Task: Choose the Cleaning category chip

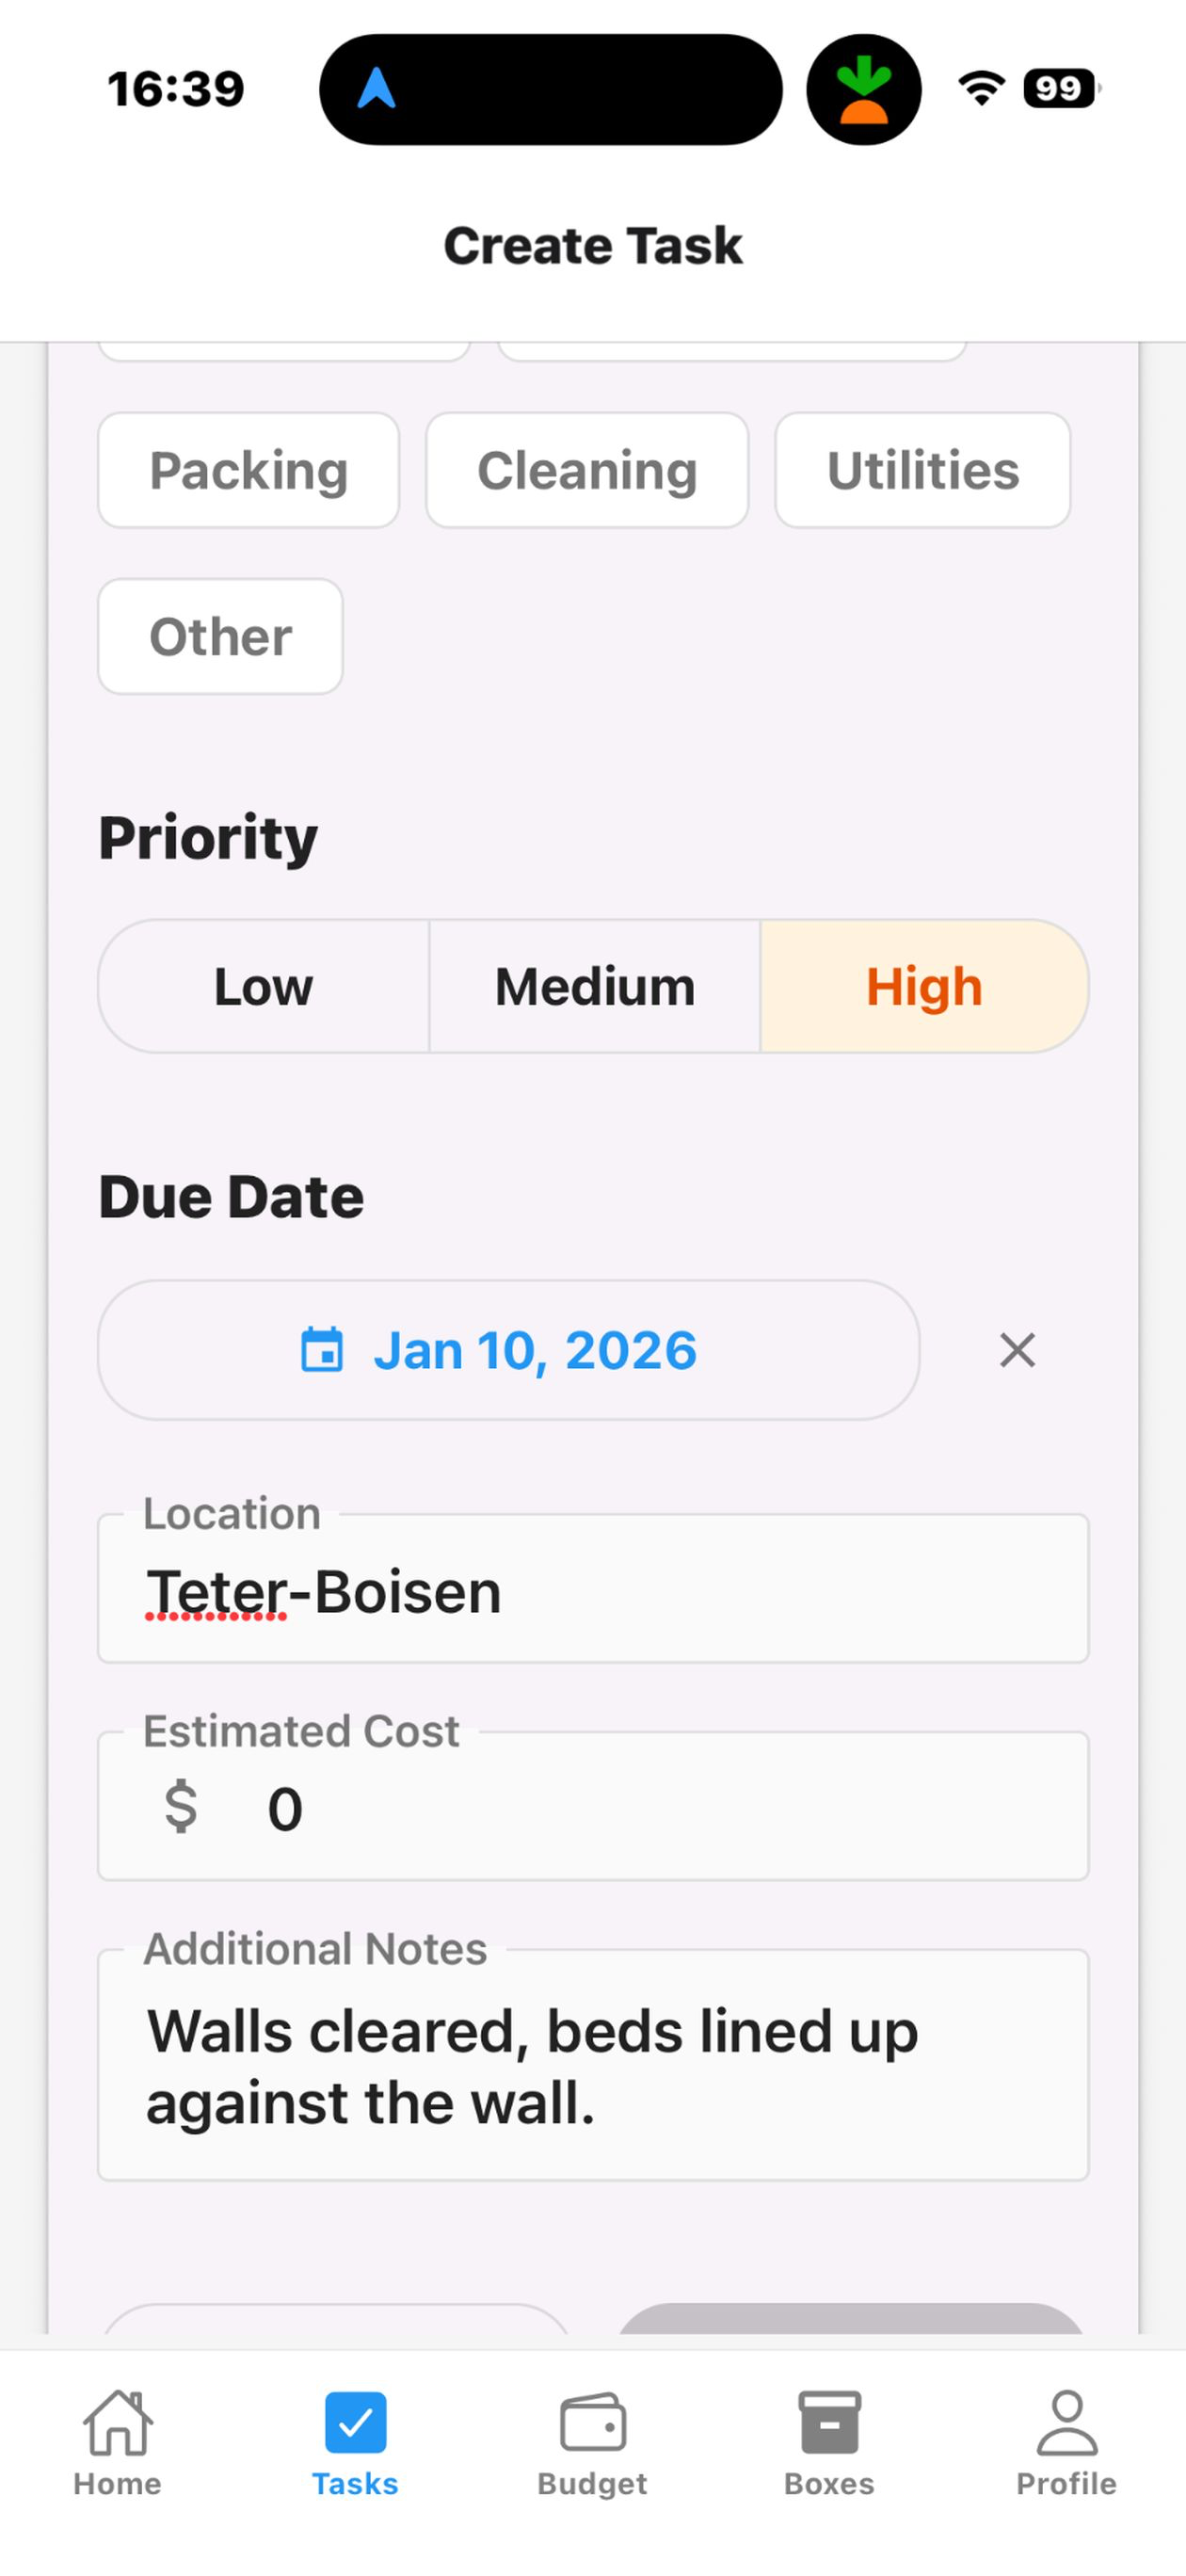Action: tap(587, 470)
